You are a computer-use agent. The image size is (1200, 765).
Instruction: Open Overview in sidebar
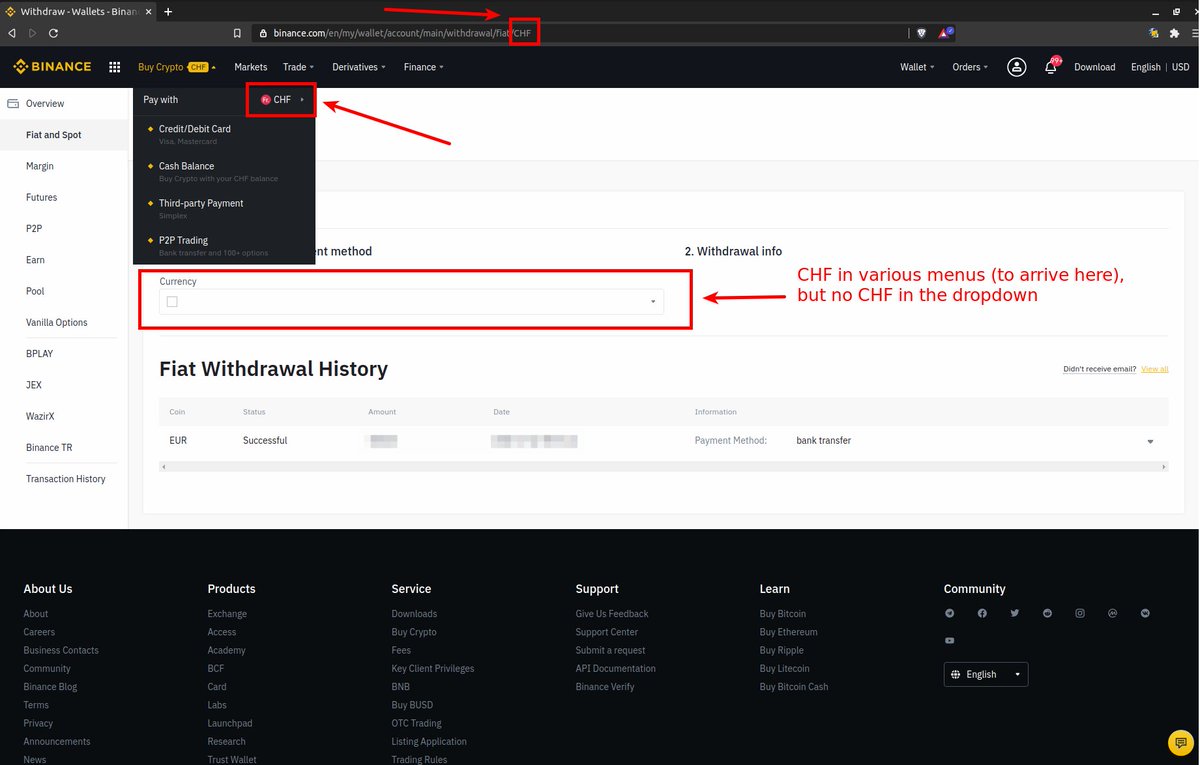click(45, 104)
